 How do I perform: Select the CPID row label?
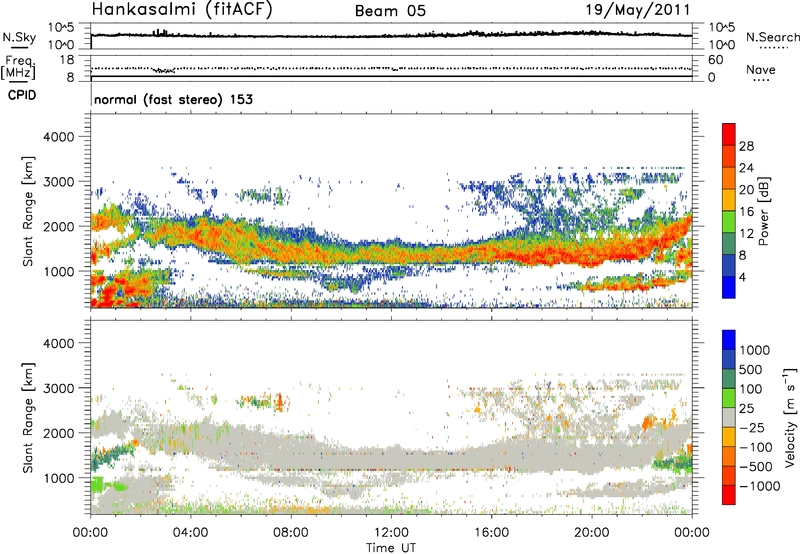point(22,95)
